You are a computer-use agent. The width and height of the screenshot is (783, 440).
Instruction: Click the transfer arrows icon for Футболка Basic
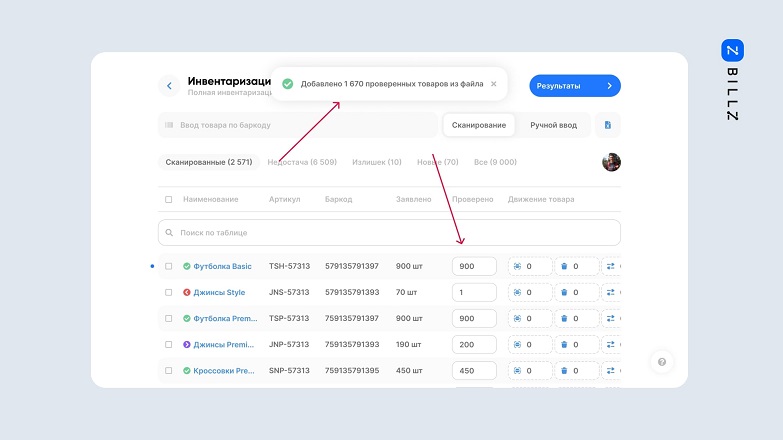pos(611,267)
